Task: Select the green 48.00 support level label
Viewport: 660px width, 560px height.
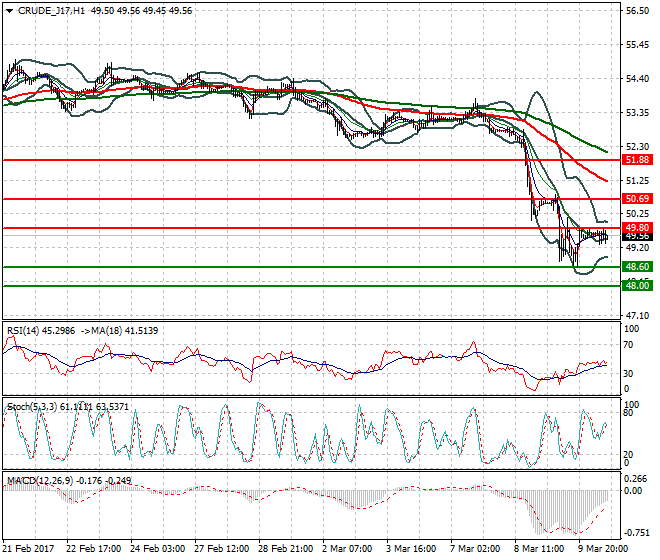Action: point(637,286)
